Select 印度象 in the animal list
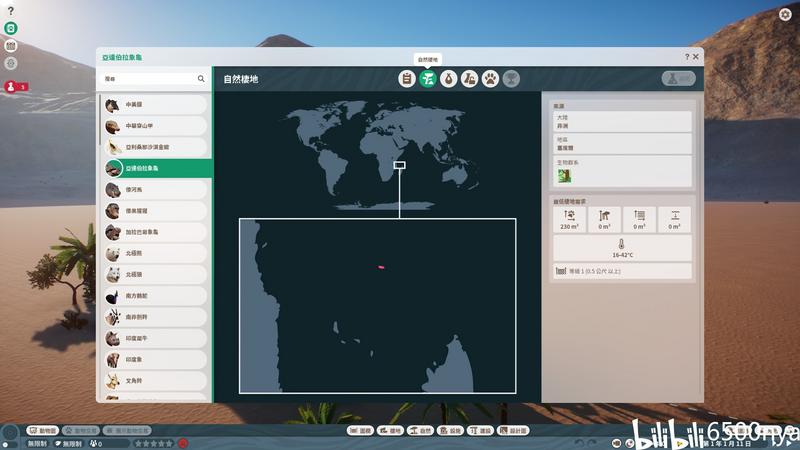This screenshot has height=450, width=800. (x=156, y=360)
